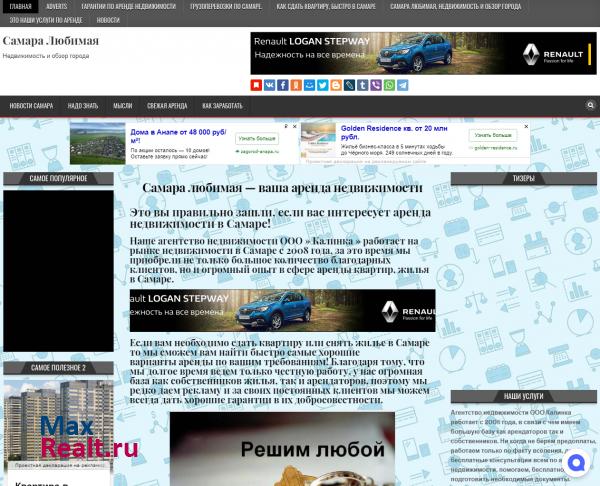Share on Moi Mir smiley icon

[x=309, y=85]
